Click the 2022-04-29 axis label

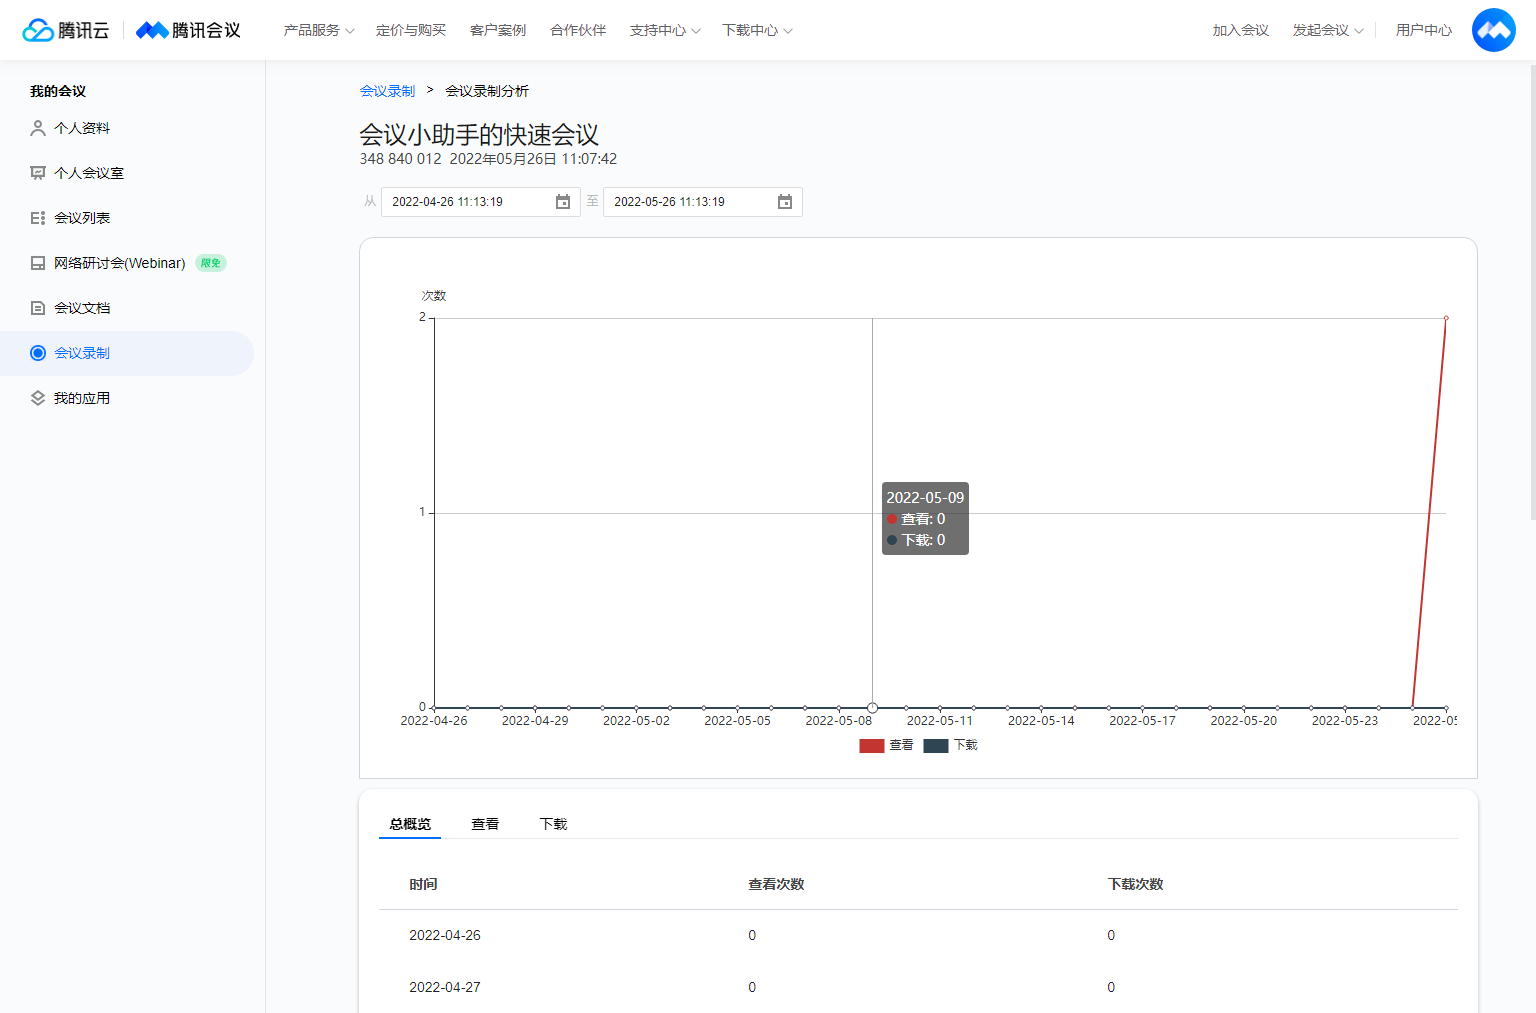click(535, 721)
